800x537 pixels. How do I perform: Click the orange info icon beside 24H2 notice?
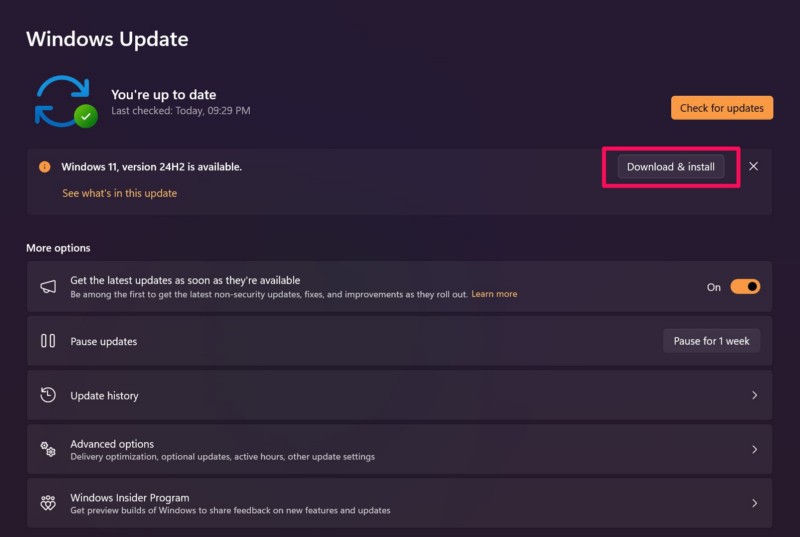[44, 167]
